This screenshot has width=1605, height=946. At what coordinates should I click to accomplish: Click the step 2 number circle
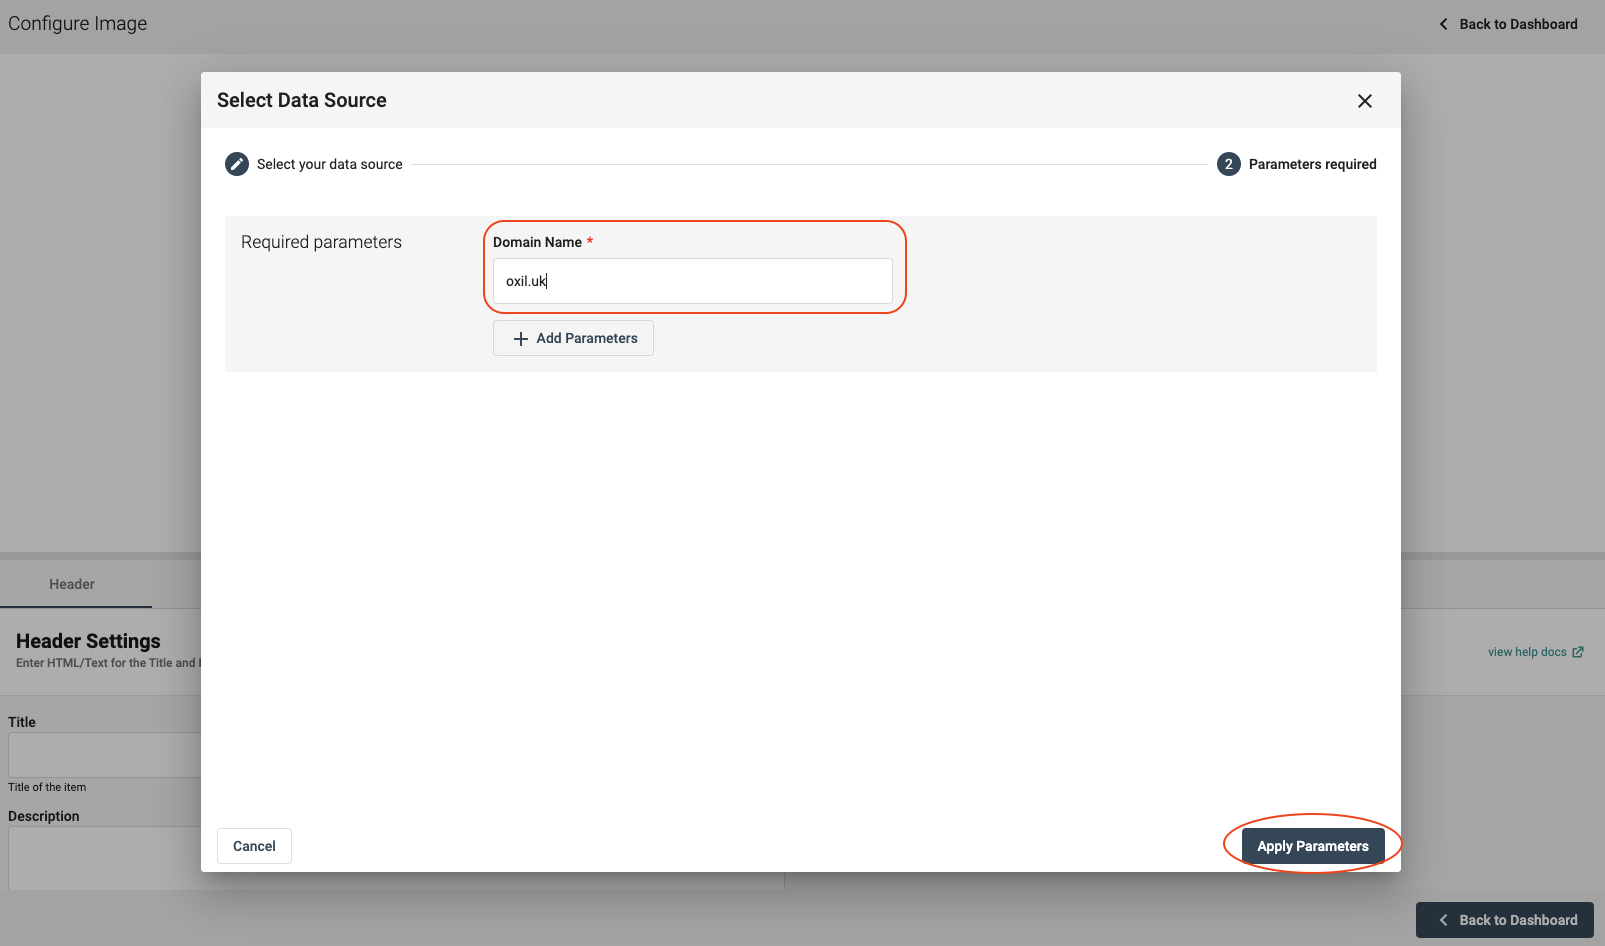(x=1228, y=164)
